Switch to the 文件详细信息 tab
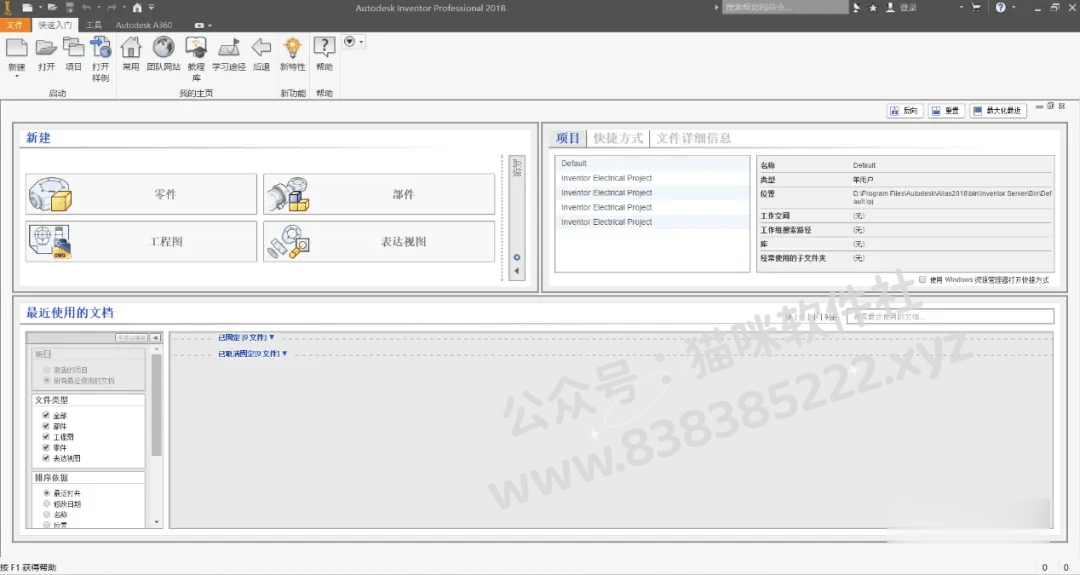Image resolution: width=1080 pixels, height=575 pixels. point(694,138)
